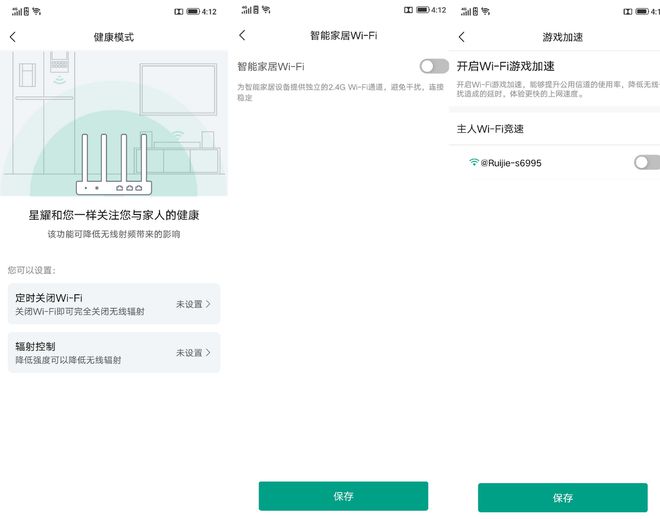Select the 开启Wi-Fi游戏加速 heading
Viewport: 660px width, 519px height.
click(506, 66)
